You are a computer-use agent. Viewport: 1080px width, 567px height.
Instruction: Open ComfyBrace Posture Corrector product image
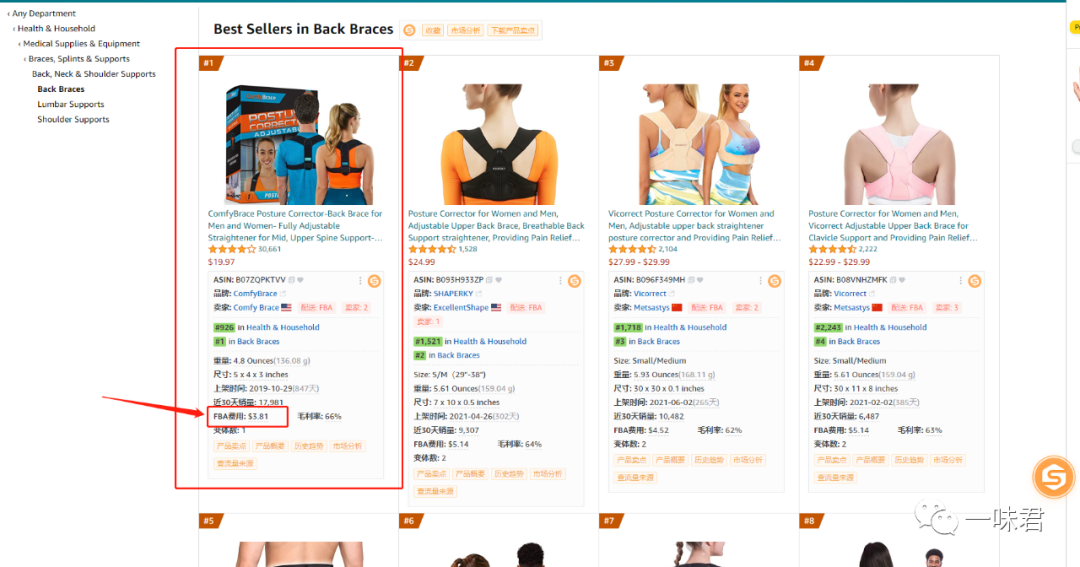click(300, 144)
